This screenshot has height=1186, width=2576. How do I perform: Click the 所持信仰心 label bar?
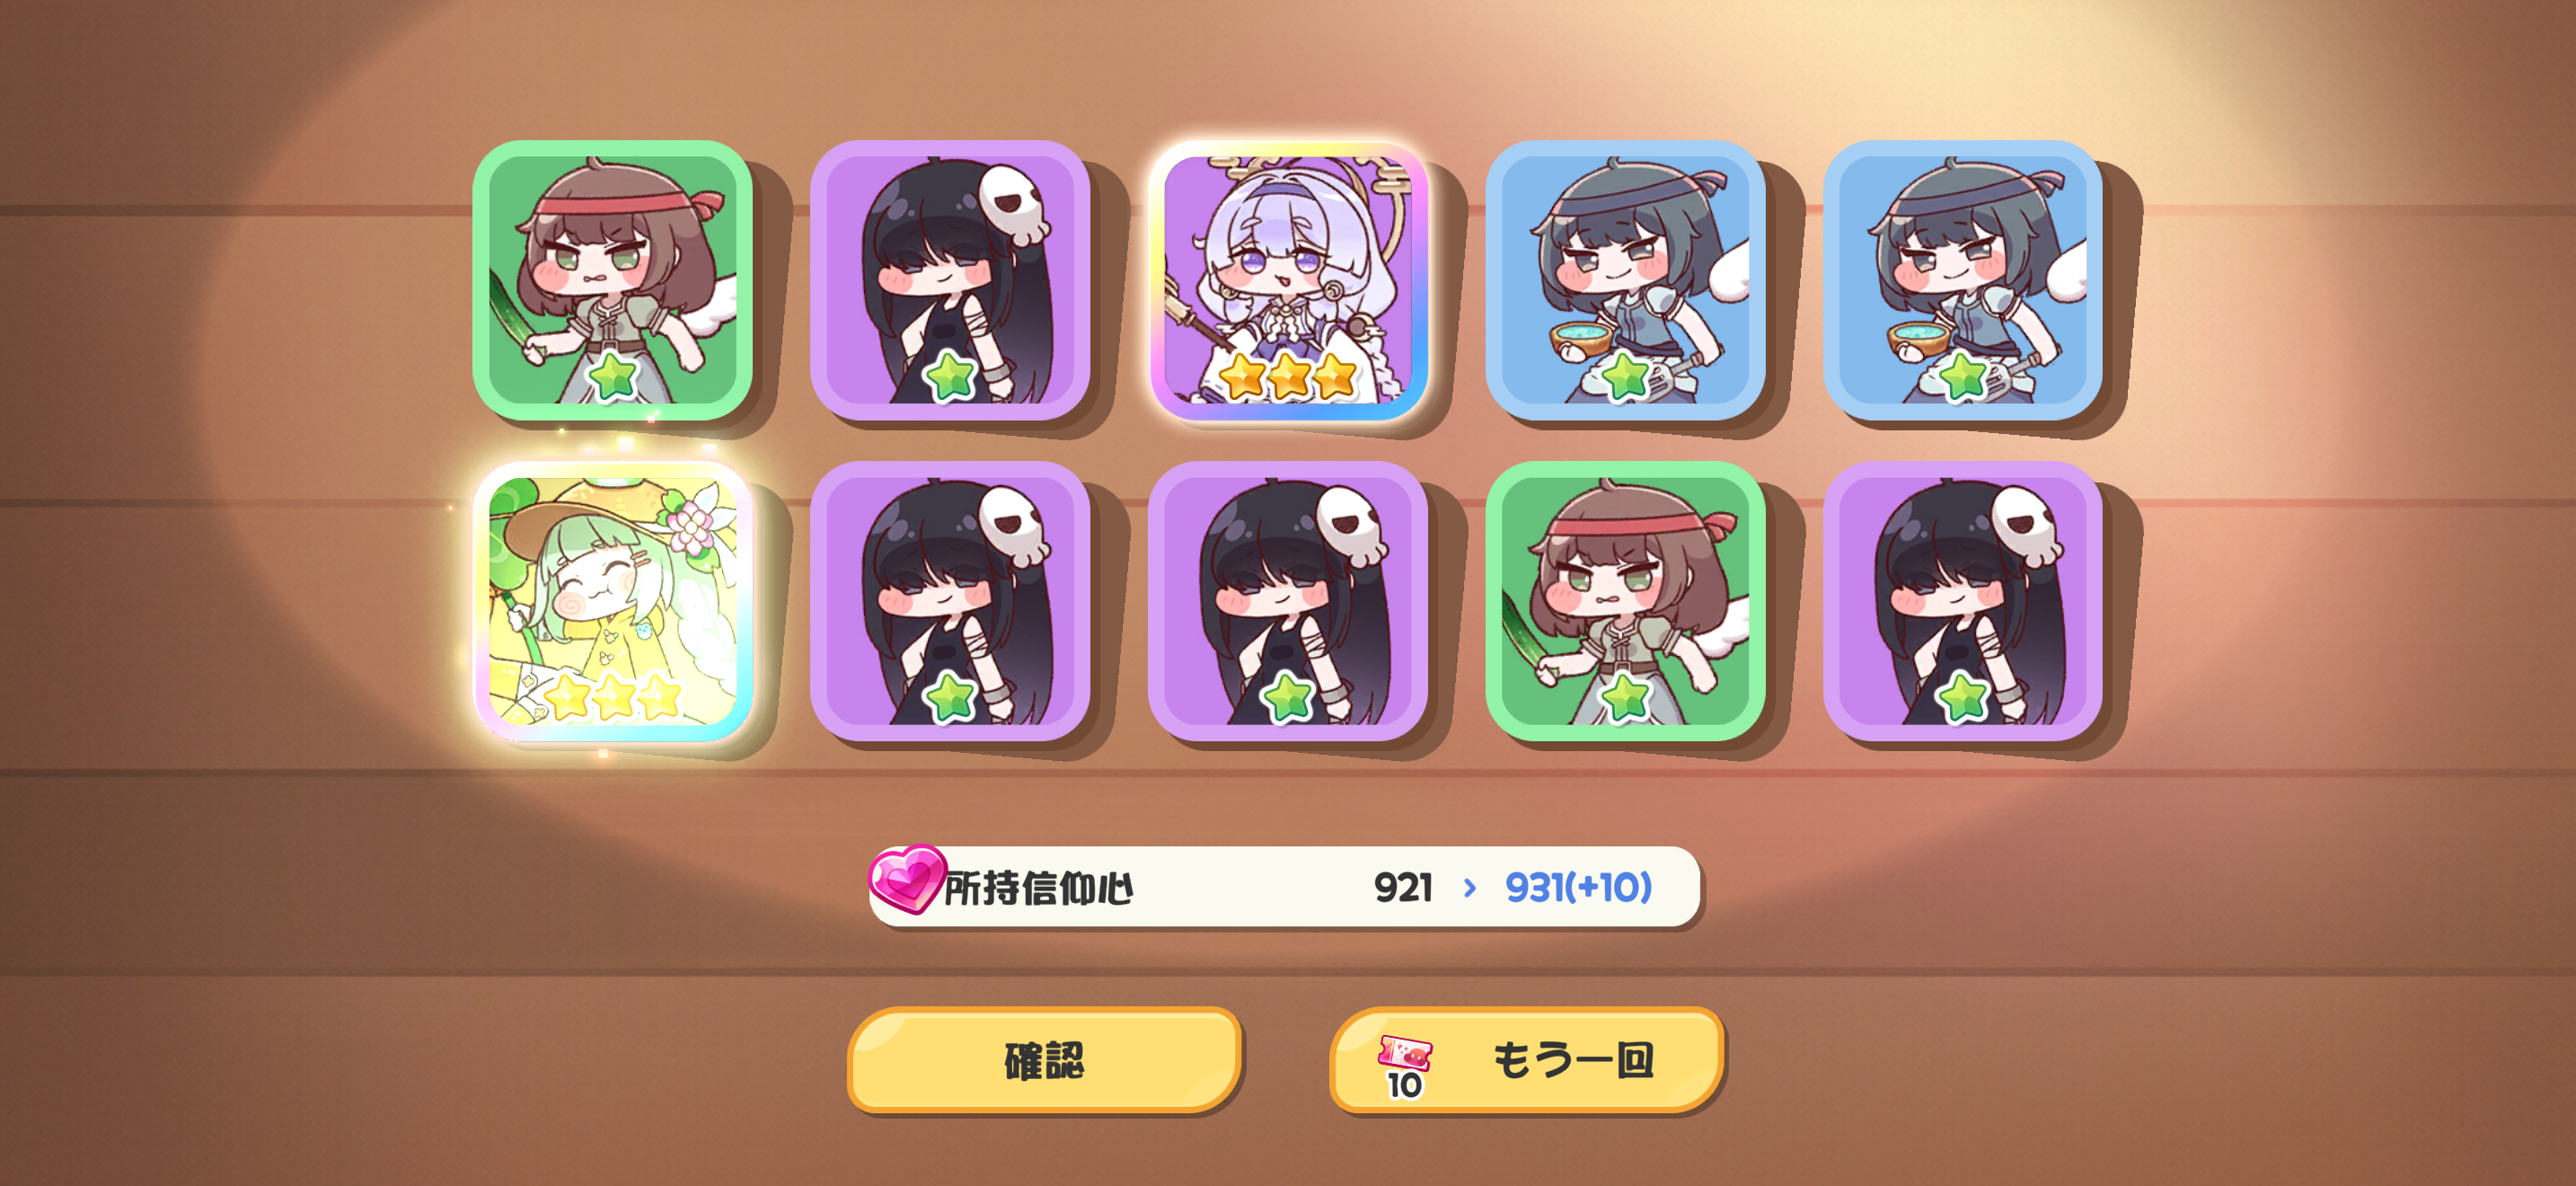click(x=1285, y=887)
